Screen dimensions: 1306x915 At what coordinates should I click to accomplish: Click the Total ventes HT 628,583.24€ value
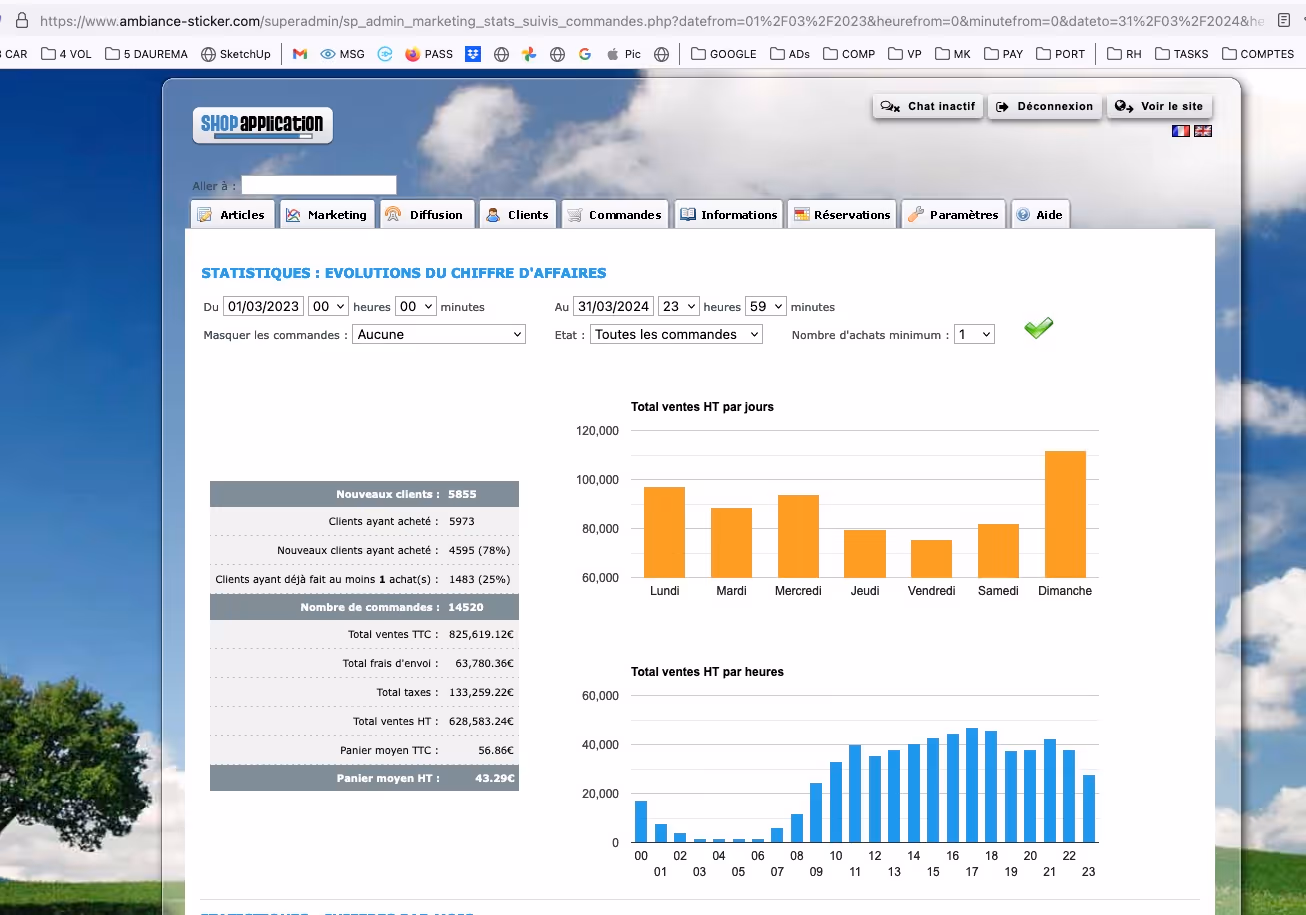pyautogui.click(x=481, y=721)
